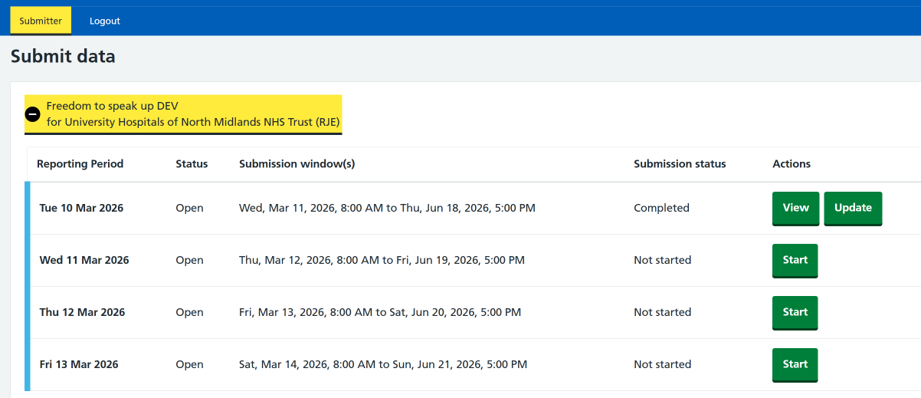Click Open status in the Thu 12 Mar row
Screen dimensions: 921x398
click(190, 312)
